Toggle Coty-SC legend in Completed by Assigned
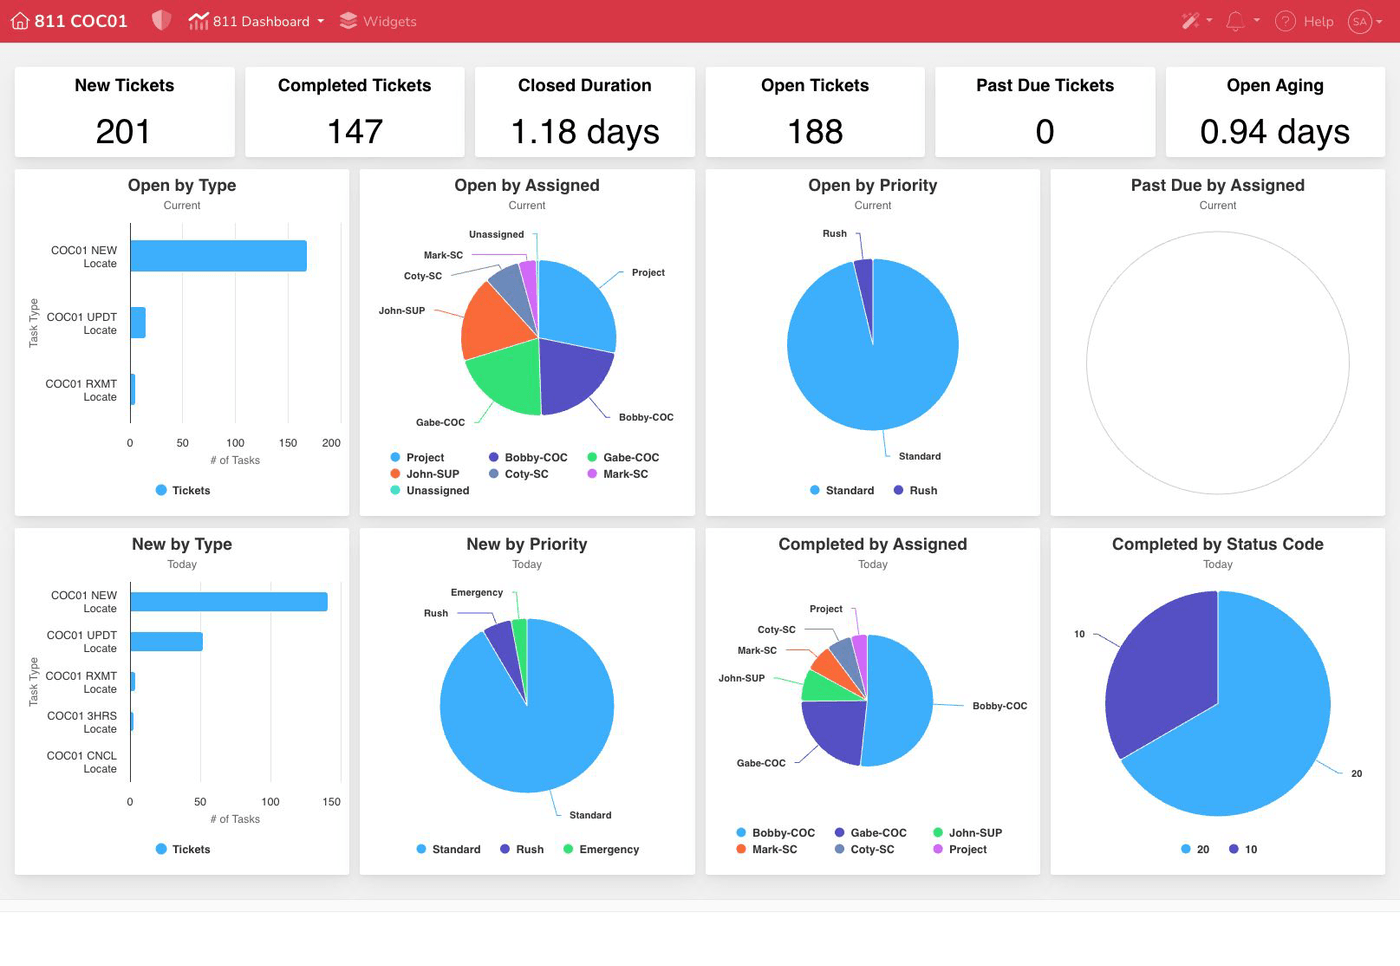1400x966 pixels. 864,849
